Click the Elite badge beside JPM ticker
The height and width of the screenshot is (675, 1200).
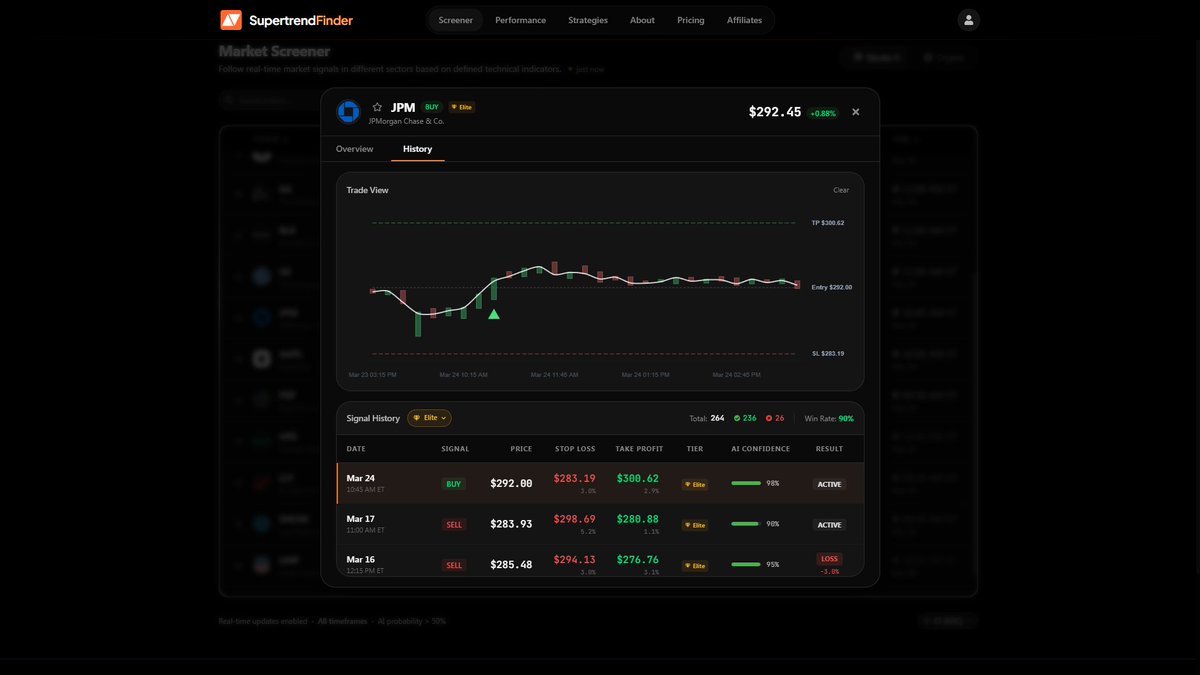(461, 107)
